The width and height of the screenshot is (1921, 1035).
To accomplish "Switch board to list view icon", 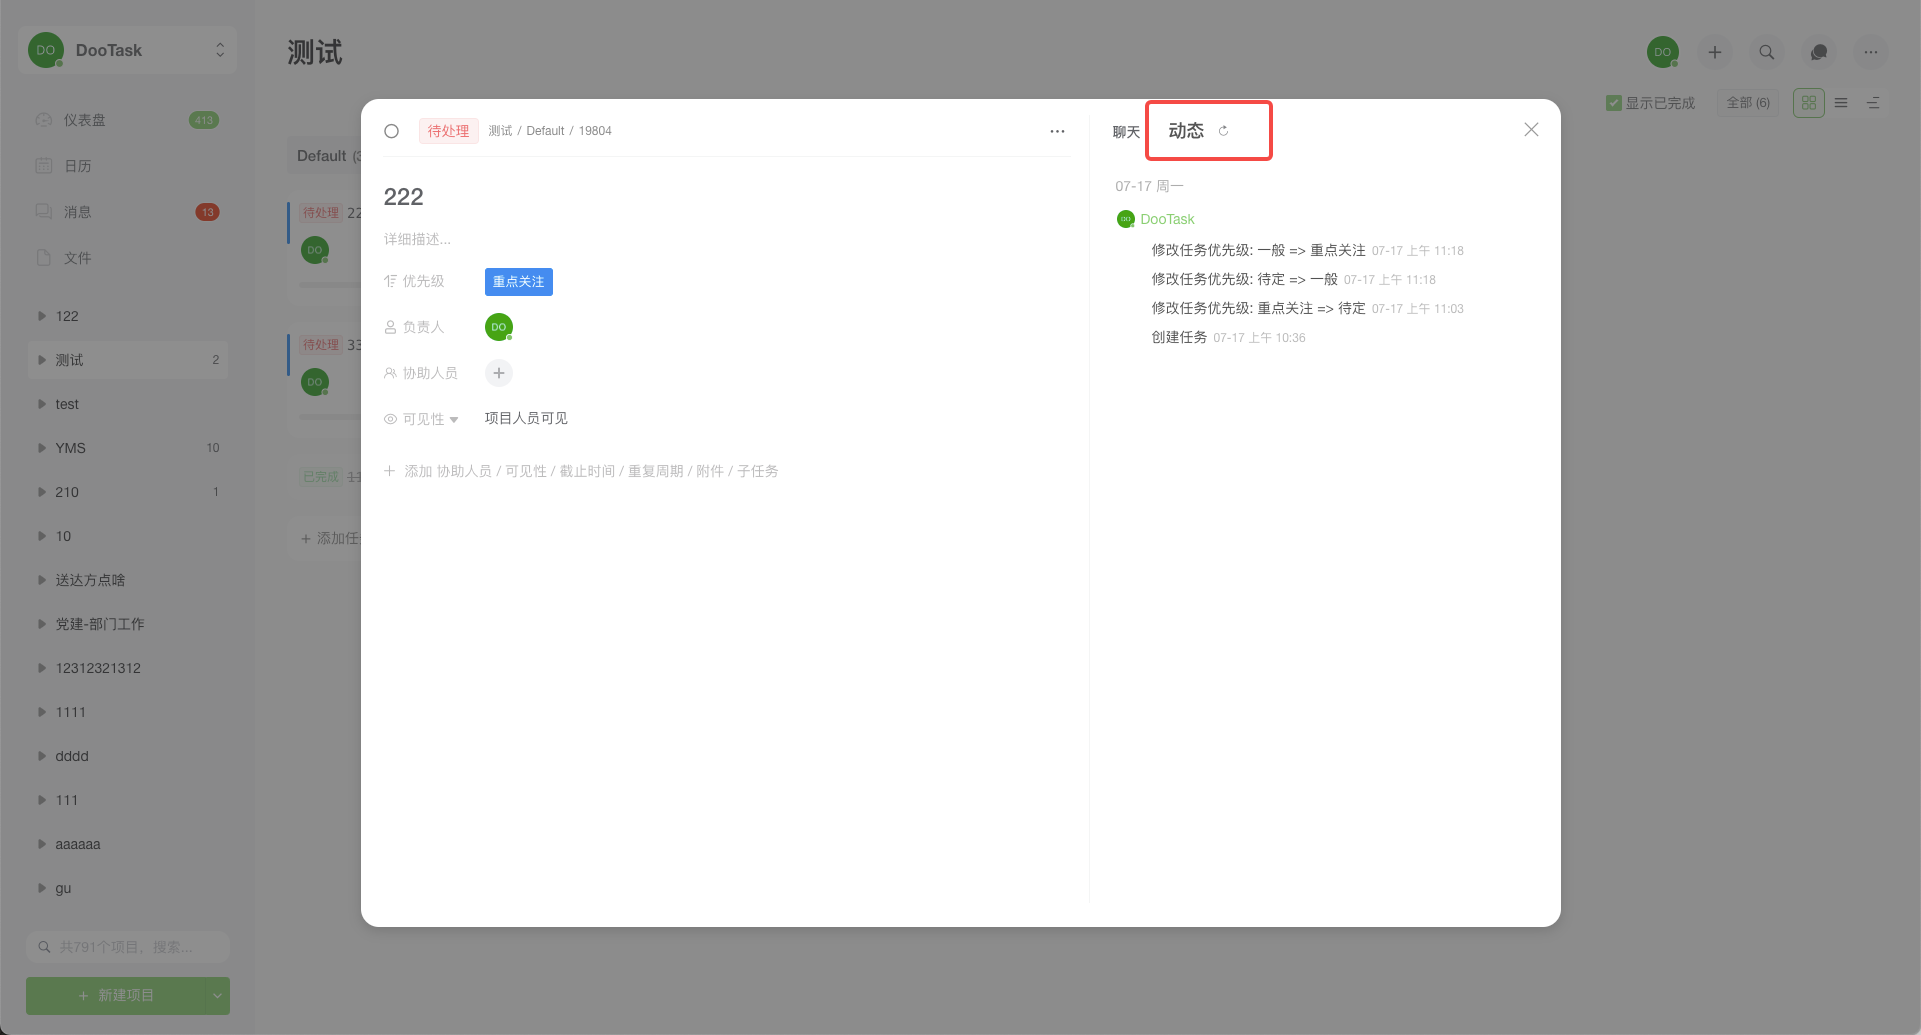I will [x=1841, y=102].
